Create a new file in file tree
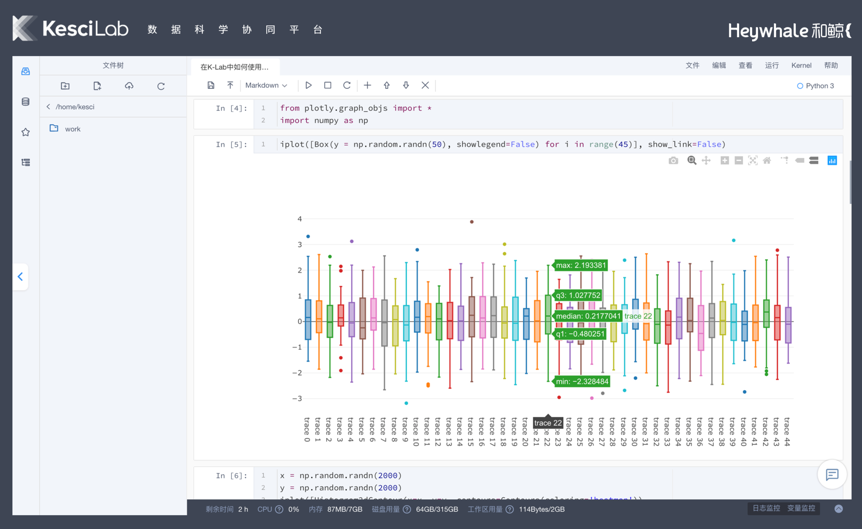This screenshot has height=529, width=862. (97, 86)
